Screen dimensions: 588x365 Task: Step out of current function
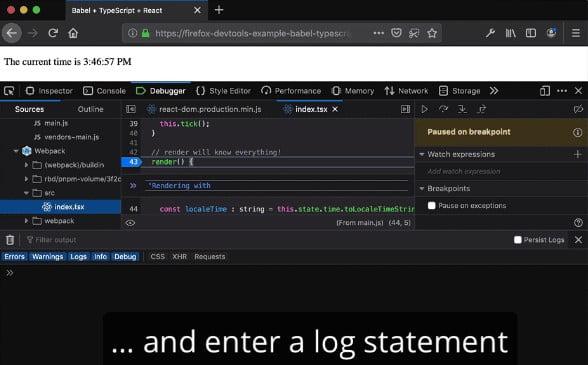pos(482,109)
